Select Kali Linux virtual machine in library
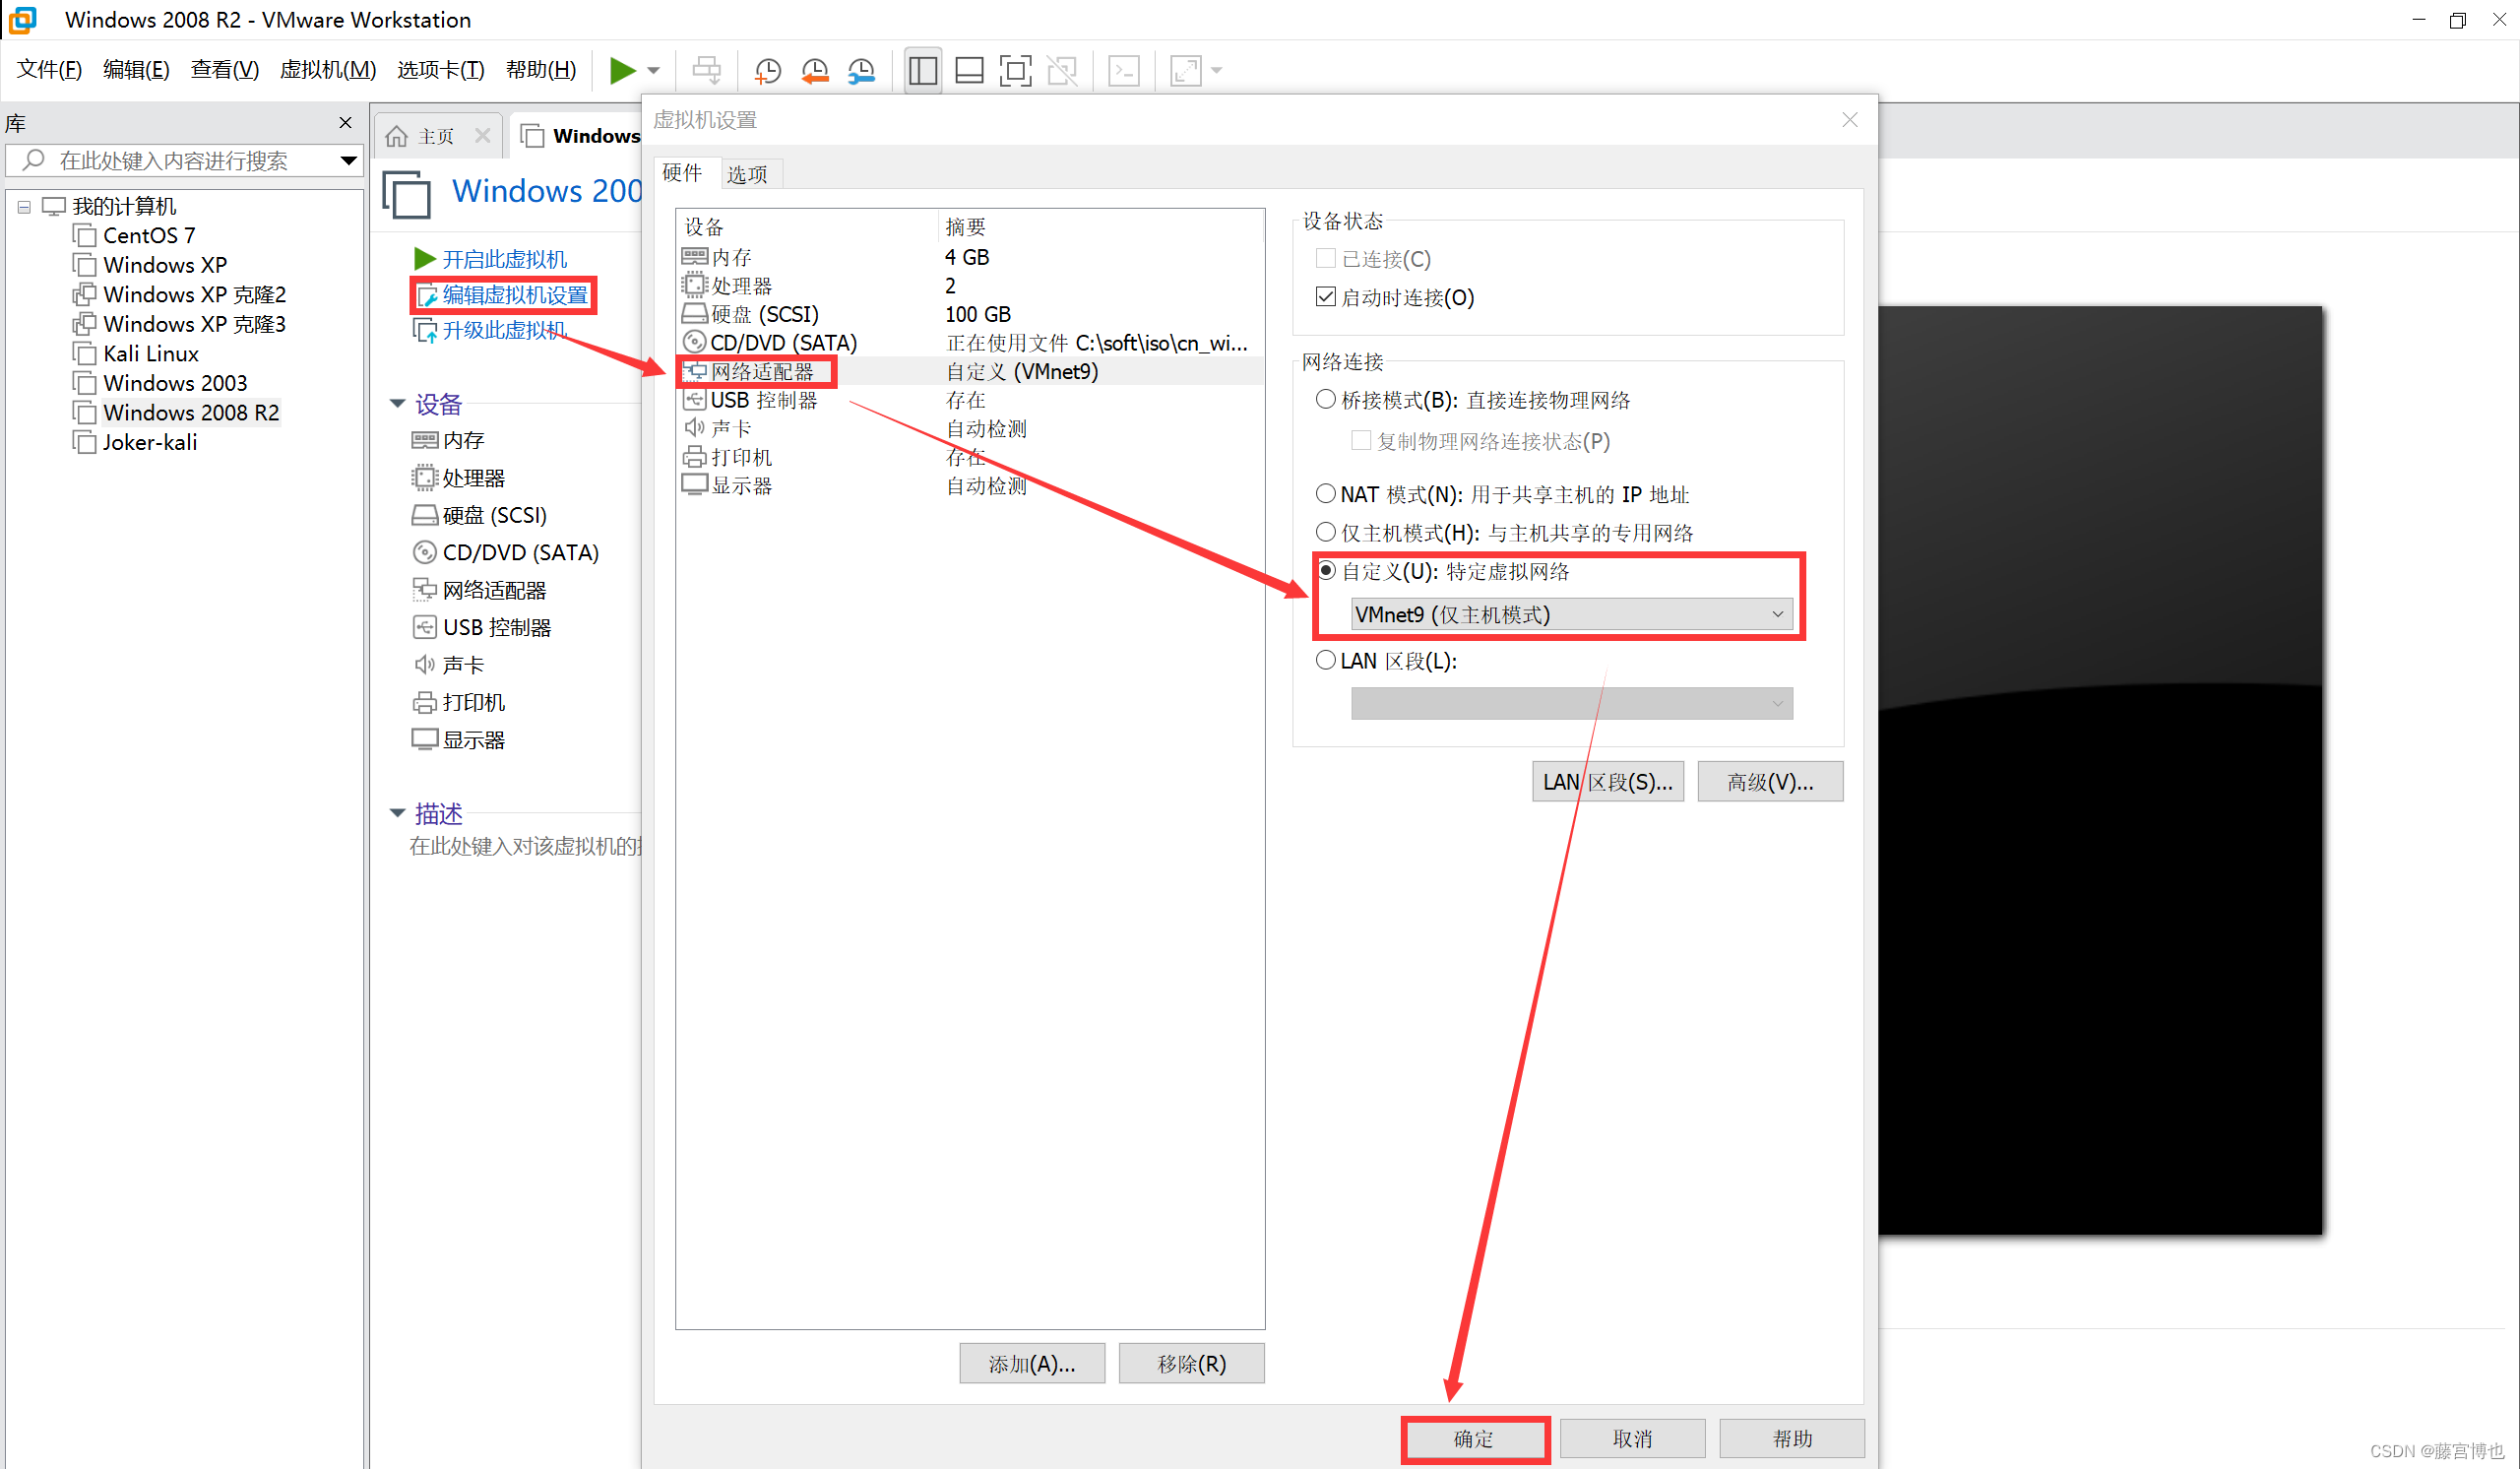This screenshot has height=1469, width=2520. [x=150, y=354]
